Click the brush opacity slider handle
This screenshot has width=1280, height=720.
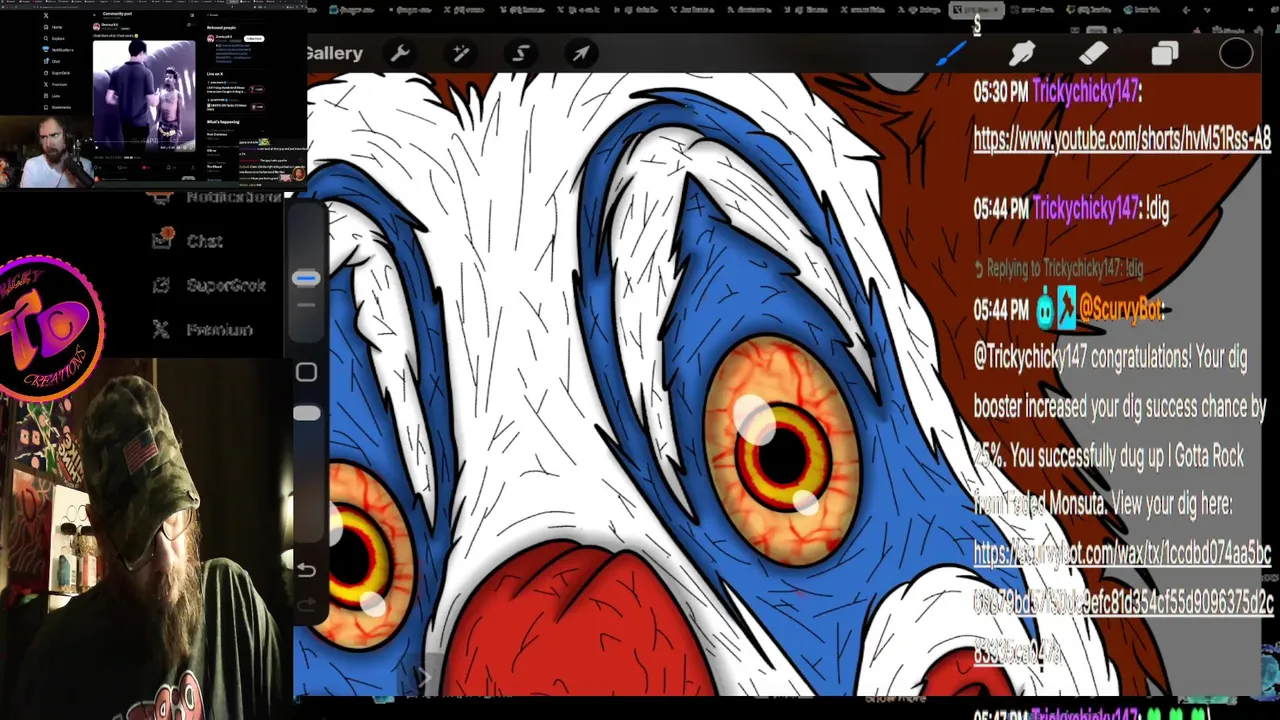pyautogui.click(x=306, y=413)
